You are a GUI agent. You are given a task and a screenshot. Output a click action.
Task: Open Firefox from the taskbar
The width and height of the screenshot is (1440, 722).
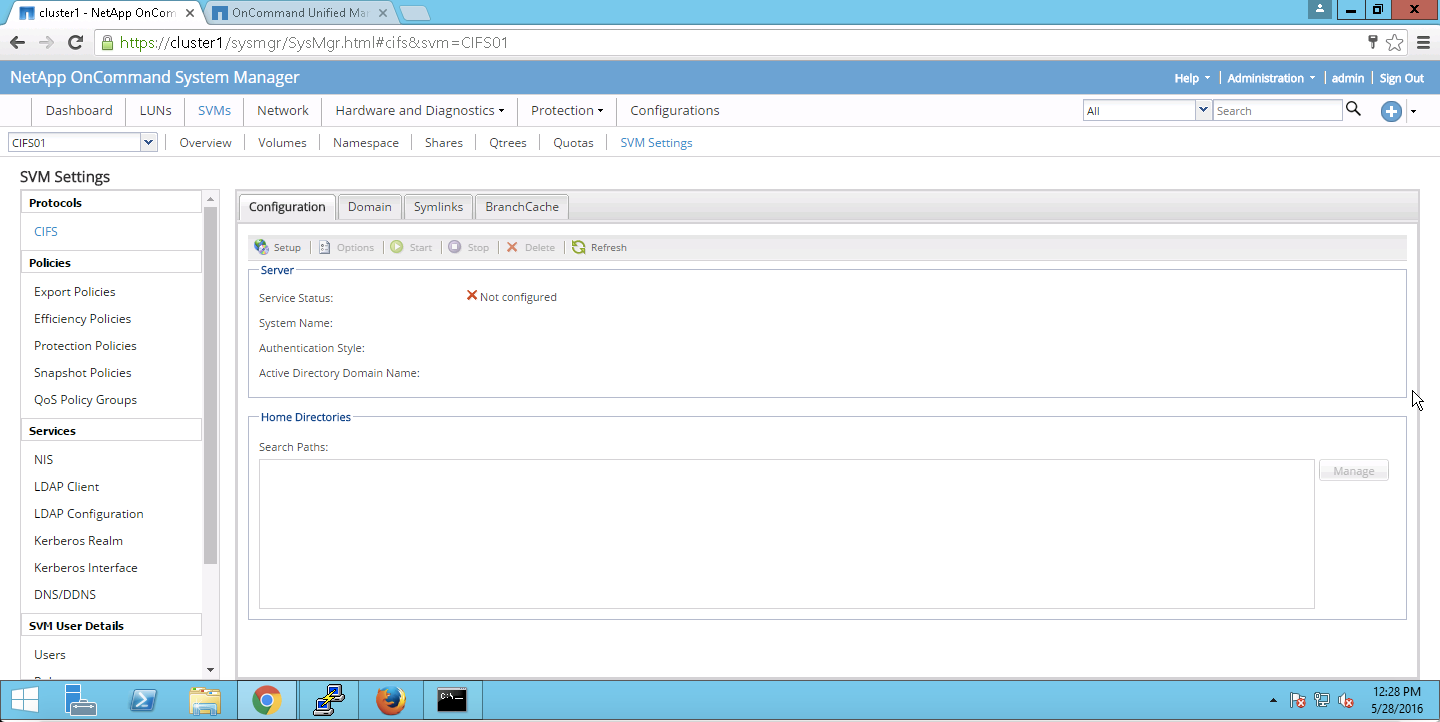pyautogui.click(x=391, y=700)
